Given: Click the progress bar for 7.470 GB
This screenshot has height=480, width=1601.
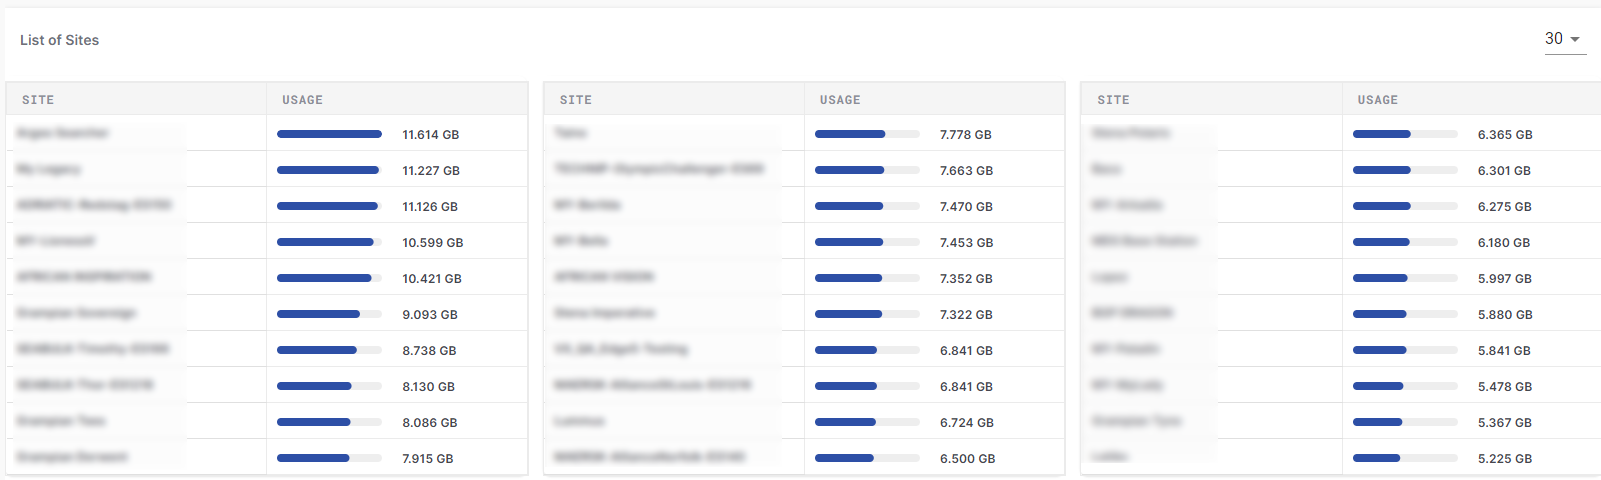Looking at the screenshot, I should click(866, 206).
